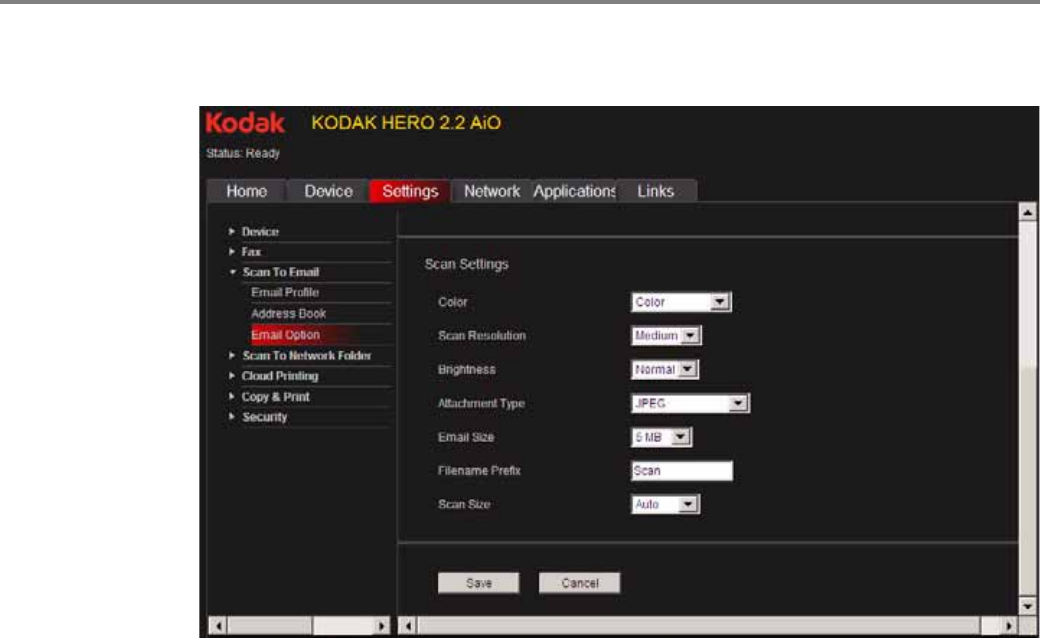Open Address Book settings
The width and height of the screenshot is (1040, 638).
(289, 314)
